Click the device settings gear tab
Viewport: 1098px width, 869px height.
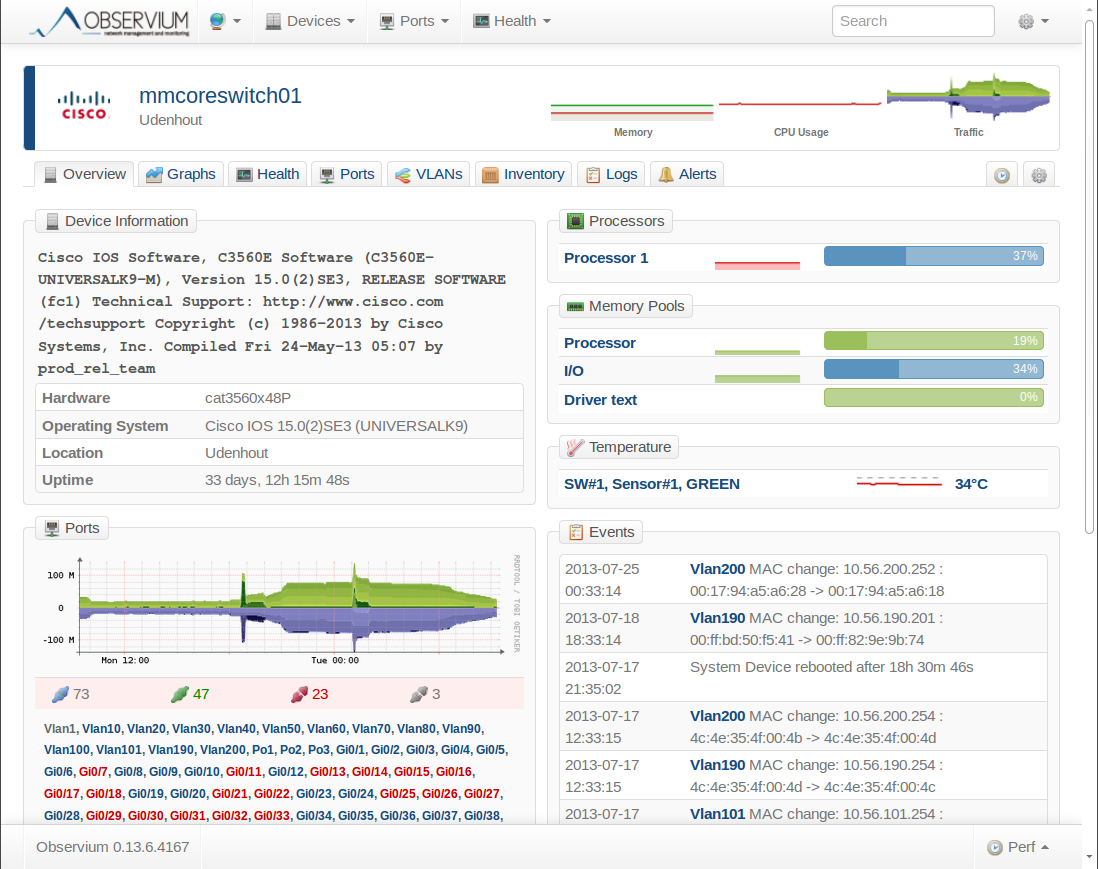(1039, 175)
